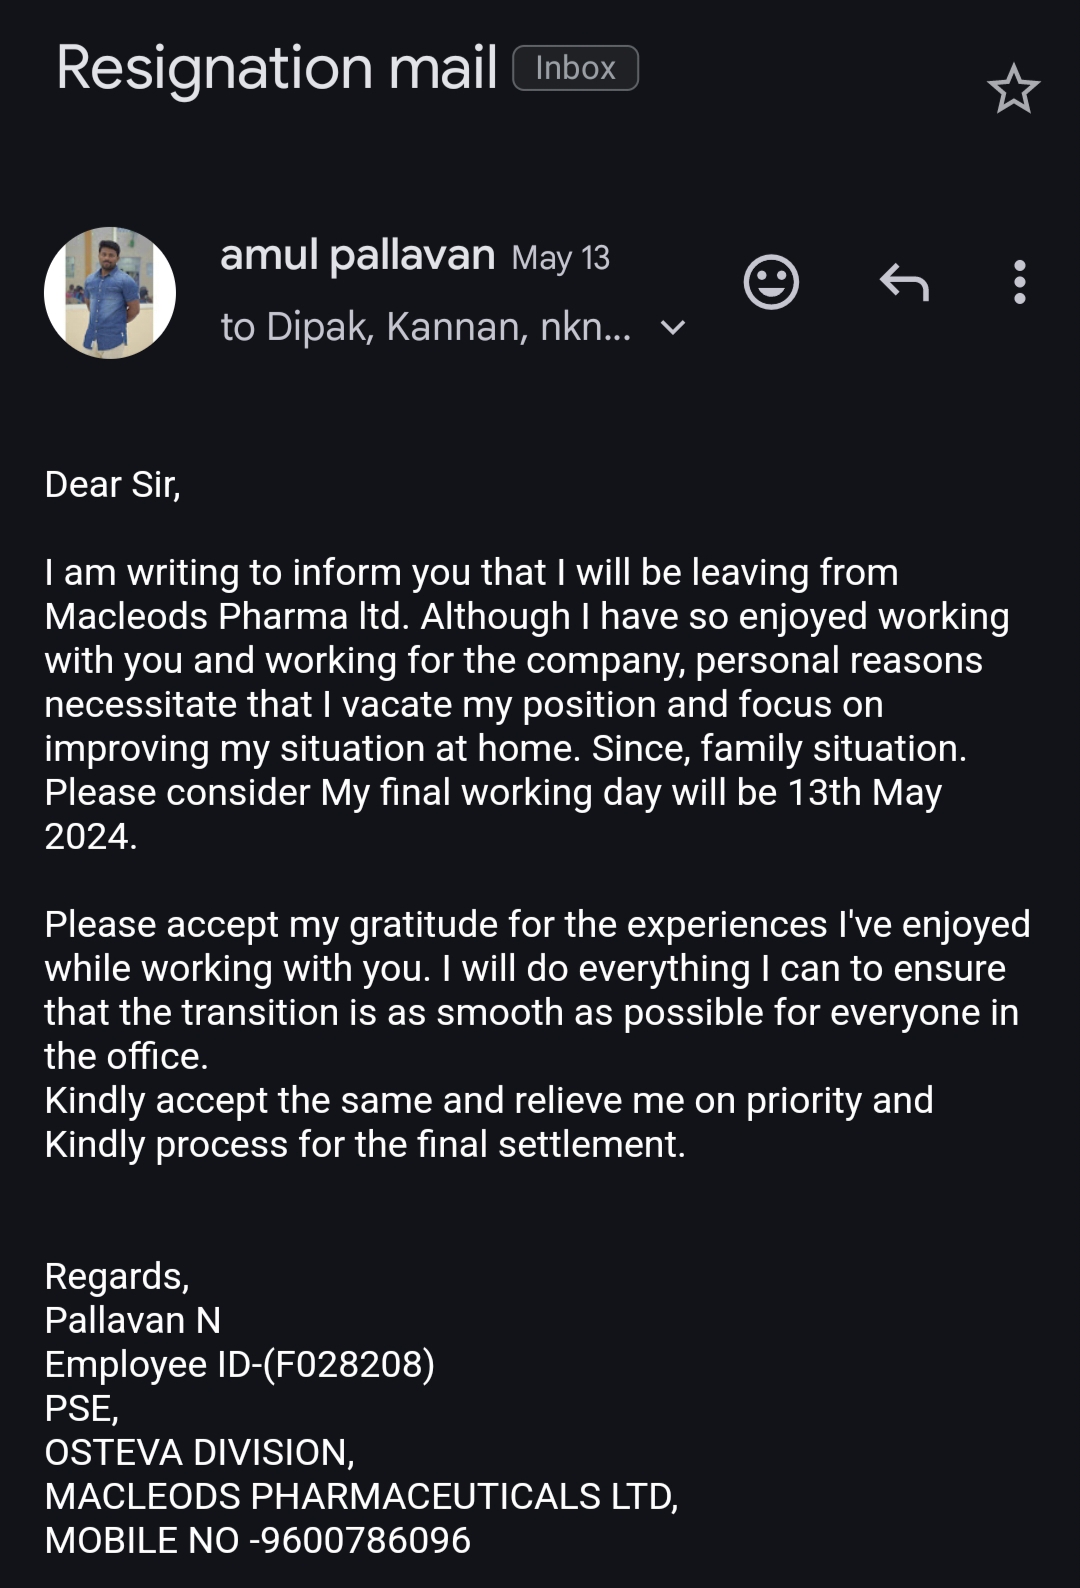1080x1588 pixels.
Task: Tap the recipients line starting with Dipak
Action: point(425,327)
